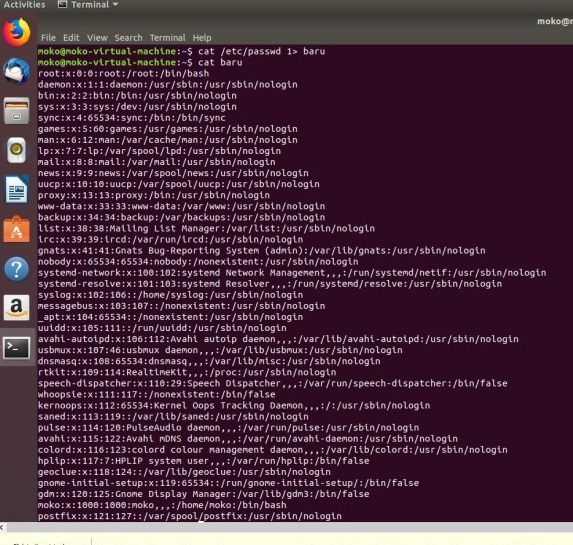Viewport: 573px width, 545px height.
Task: Open the Activities overview
Action: 24,5
